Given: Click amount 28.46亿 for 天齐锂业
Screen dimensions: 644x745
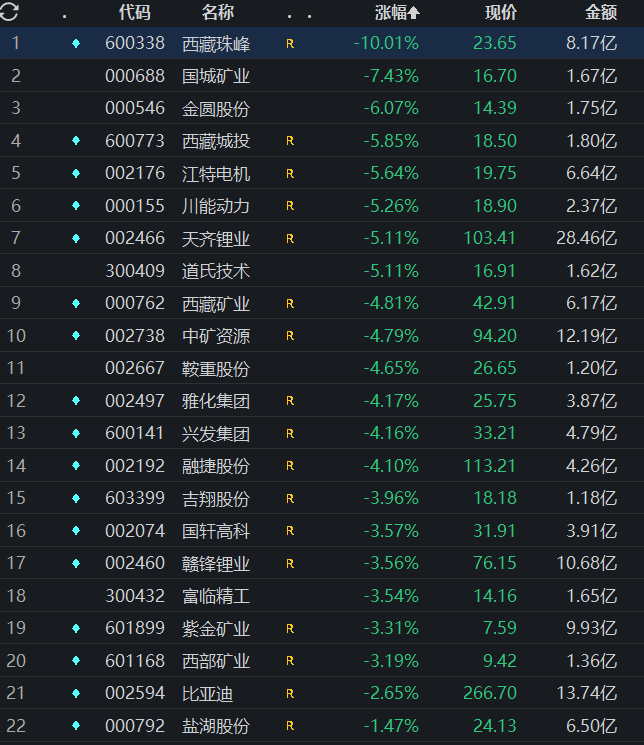Looking at the screenshot, I should click(x=587, y=238).
